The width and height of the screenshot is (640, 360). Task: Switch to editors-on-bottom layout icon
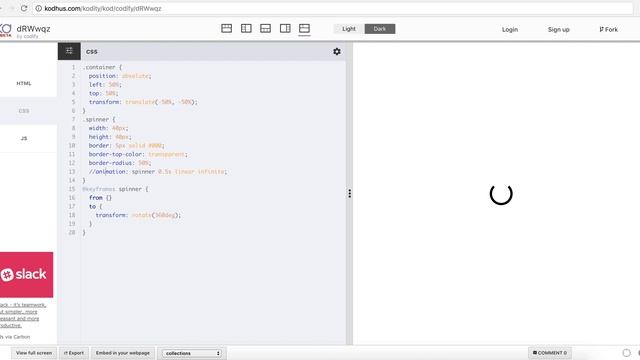pyautogui.click(x=265, y=28)
